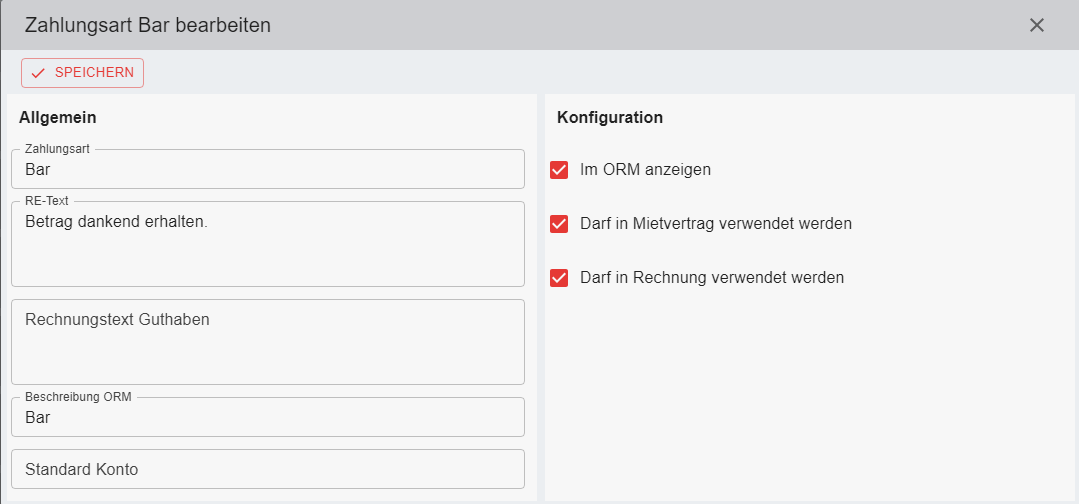1079x504 pixels.
Task: Click the Konfiguration section heading
Action: 609,117
